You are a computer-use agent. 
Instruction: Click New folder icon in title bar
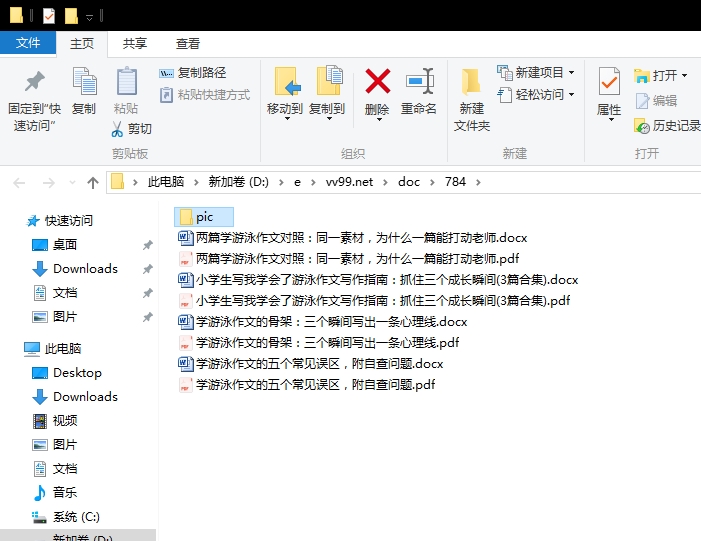pos(71,16)
